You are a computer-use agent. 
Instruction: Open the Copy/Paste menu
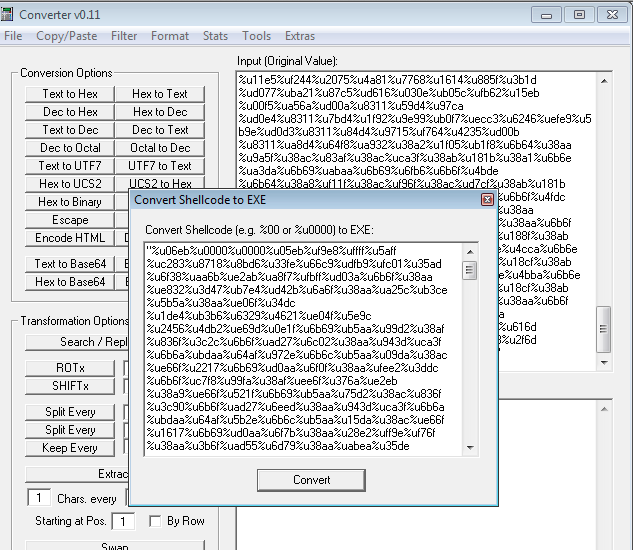(x=66, y=36)
